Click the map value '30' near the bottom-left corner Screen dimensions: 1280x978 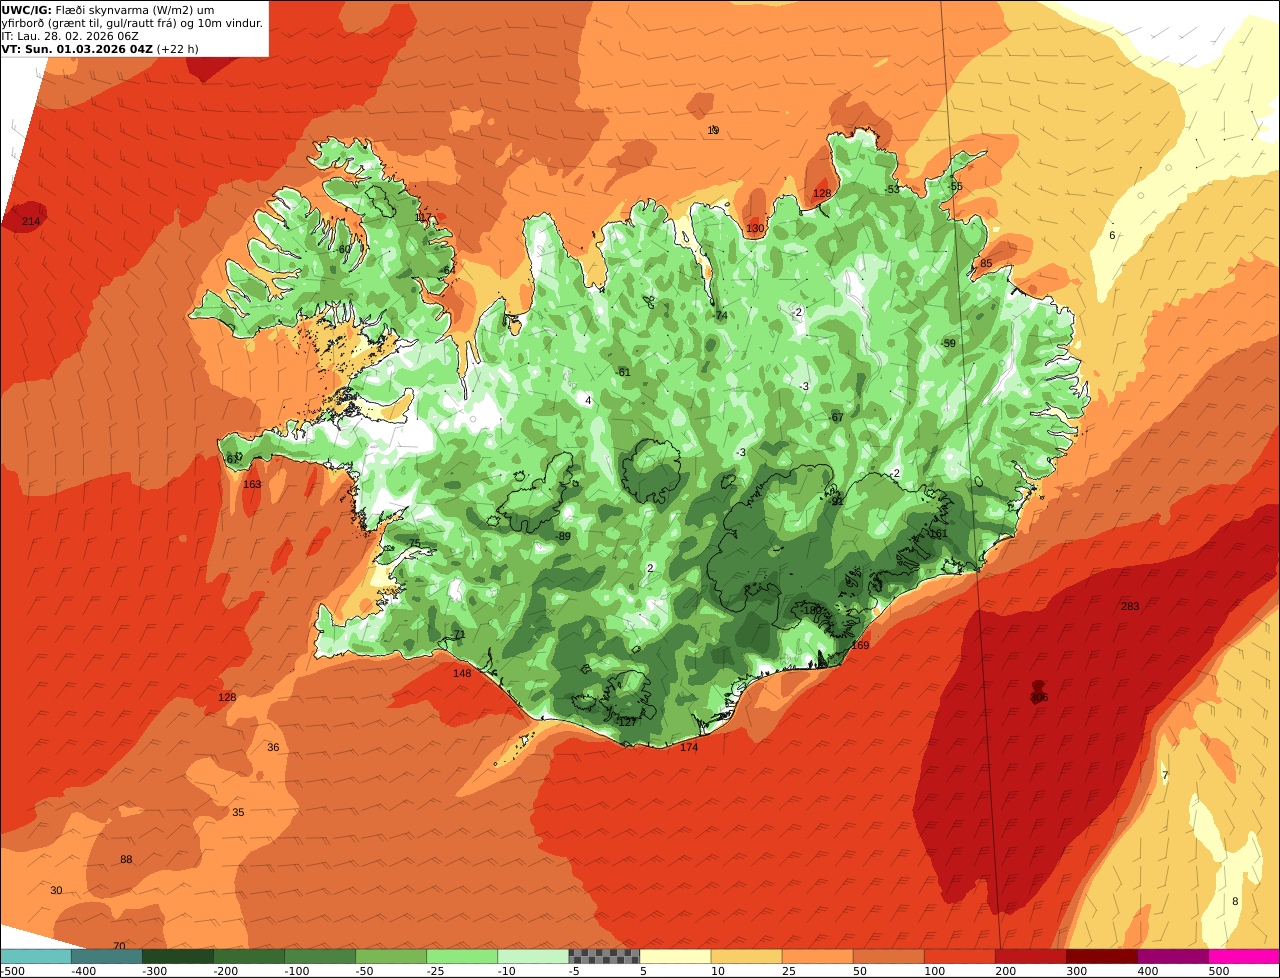(56, 891)
